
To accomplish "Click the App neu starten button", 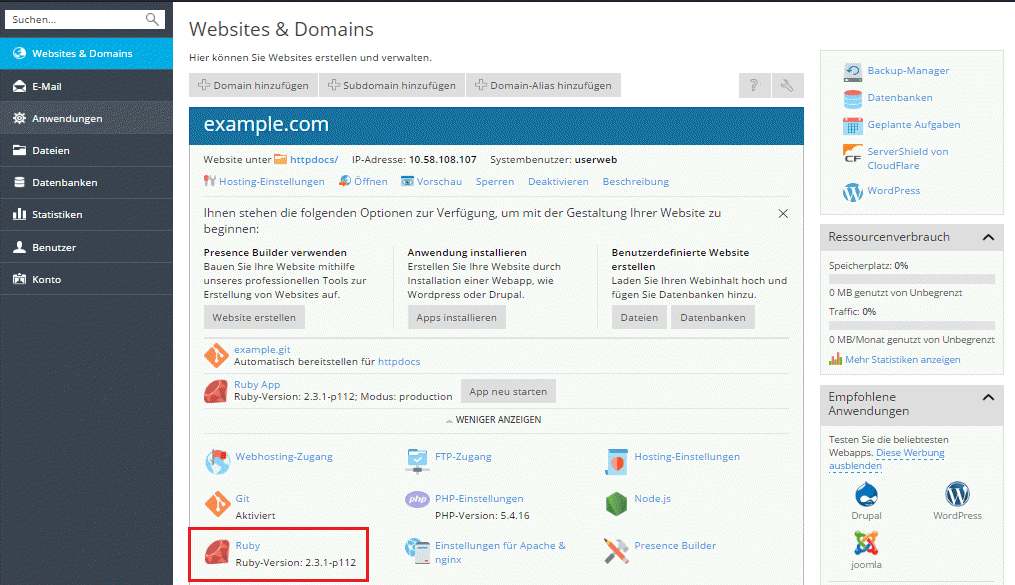I will 508,392.
